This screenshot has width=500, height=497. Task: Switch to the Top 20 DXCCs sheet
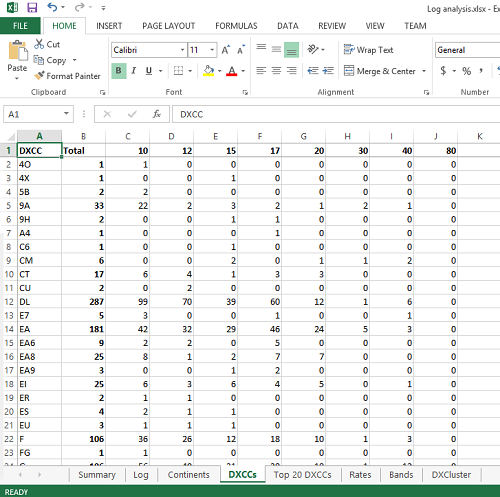303,475
